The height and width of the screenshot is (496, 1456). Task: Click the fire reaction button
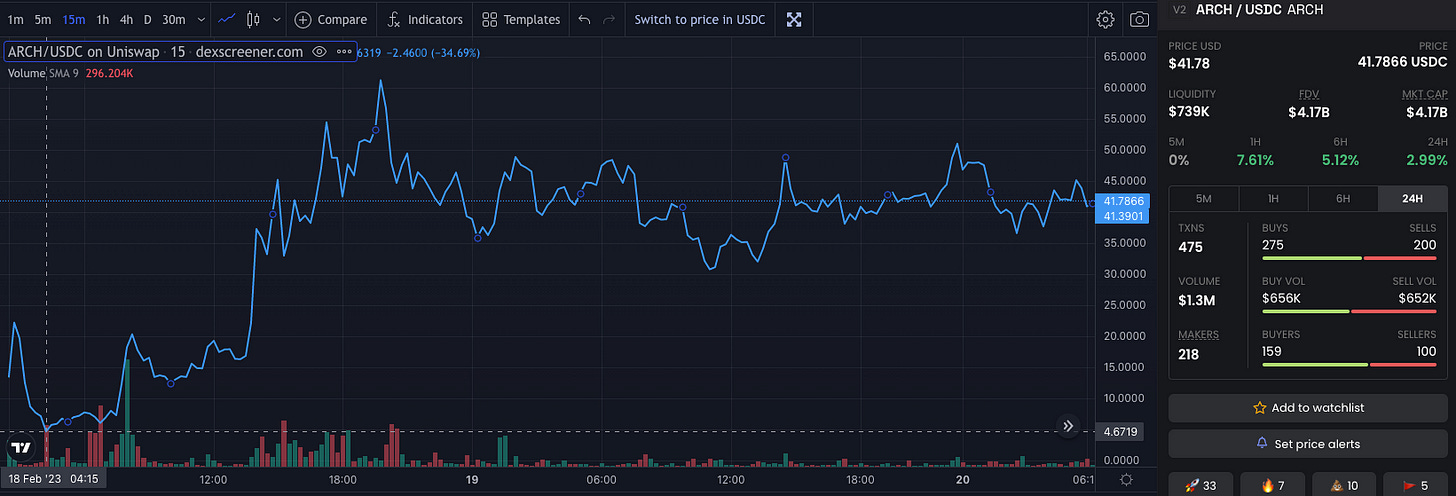click(x=1273, y=485)
